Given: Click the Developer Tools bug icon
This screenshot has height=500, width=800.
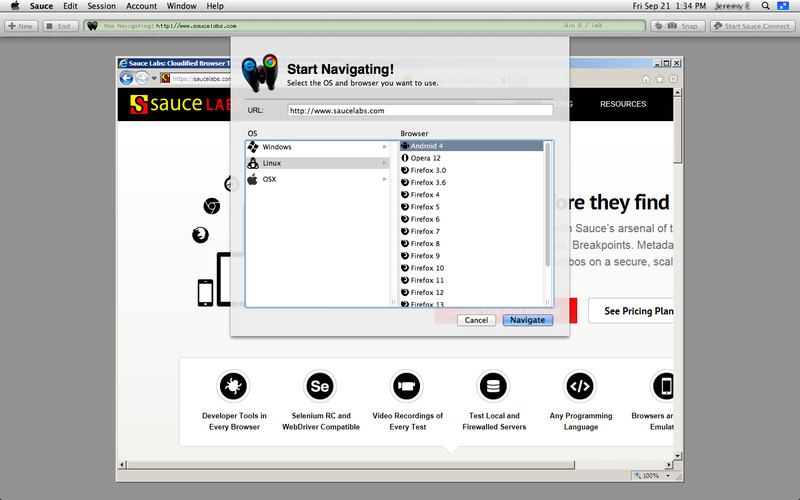Looking at the screenshot, I should [x=232, y=385].
